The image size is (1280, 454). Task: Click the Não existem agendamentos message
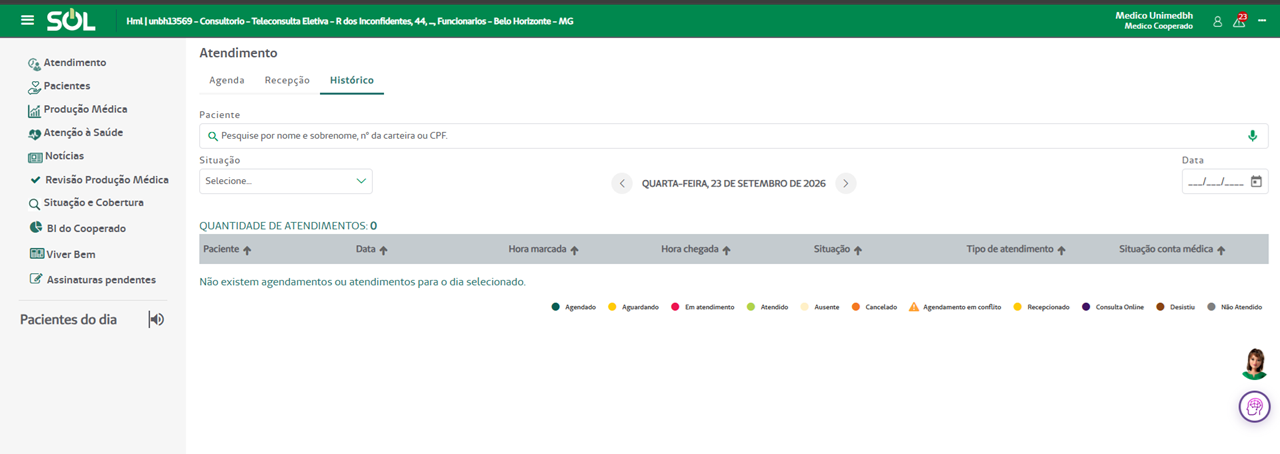click(363, 282)
